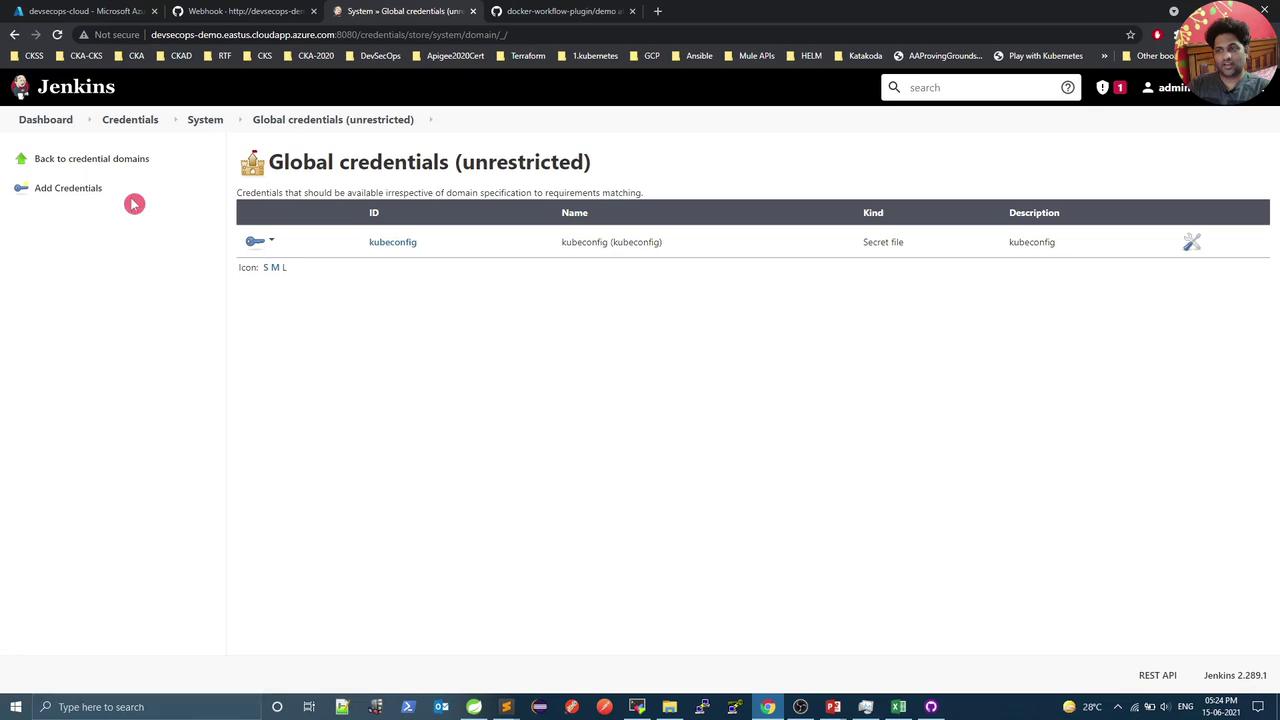Screen dimensions: 1280x720
Task: Click the search help question mark icon
Action: [1068, 87]
